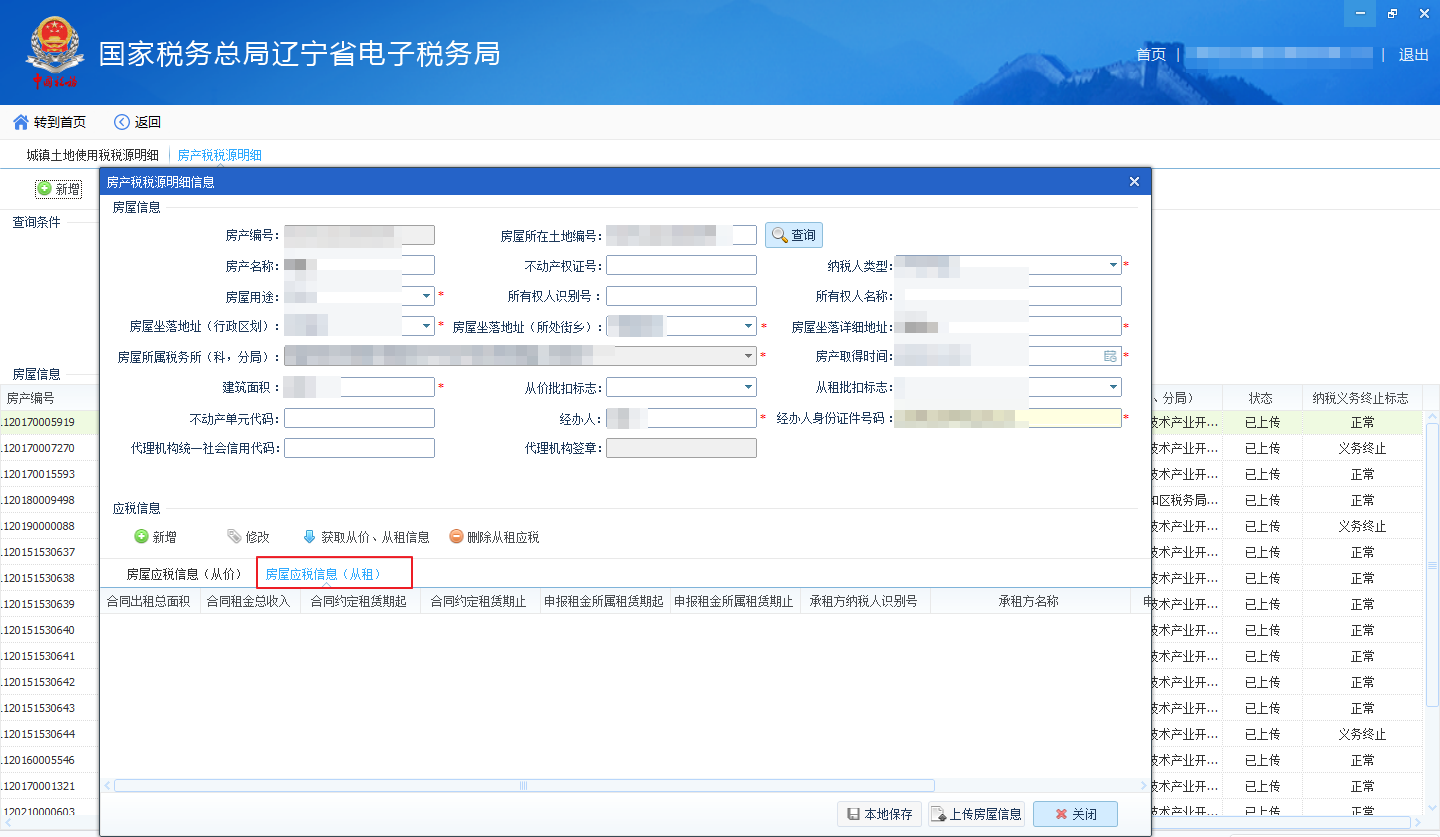Click the 查询 magnifier button
Viewport: 1440px width, 837px height.
click(794, 235)
